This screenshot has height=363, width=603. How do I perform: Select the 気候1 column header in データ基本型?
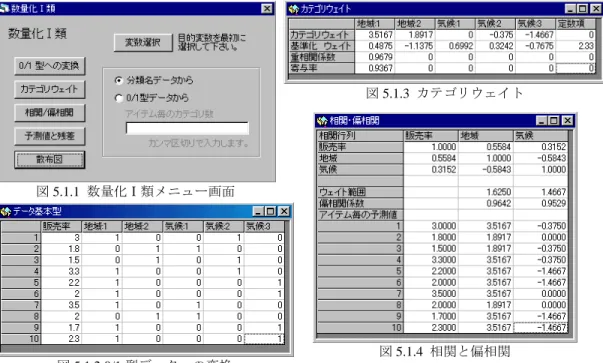pos(183,226)
